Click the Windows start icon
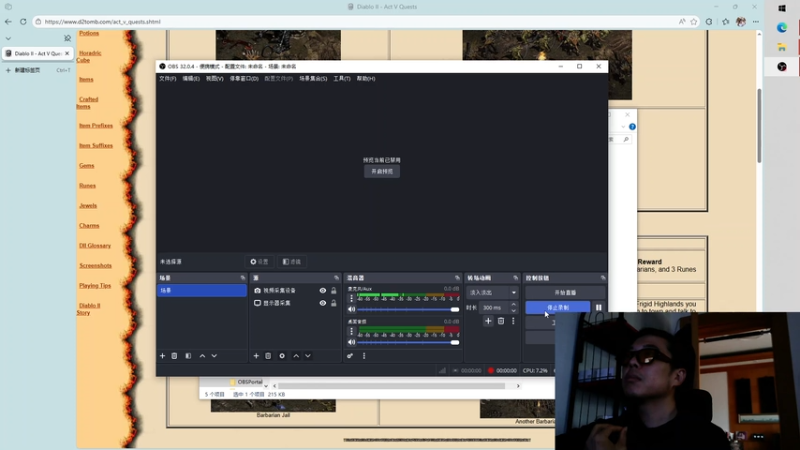Screen dimensions: 800x450 tap(782, 8)
